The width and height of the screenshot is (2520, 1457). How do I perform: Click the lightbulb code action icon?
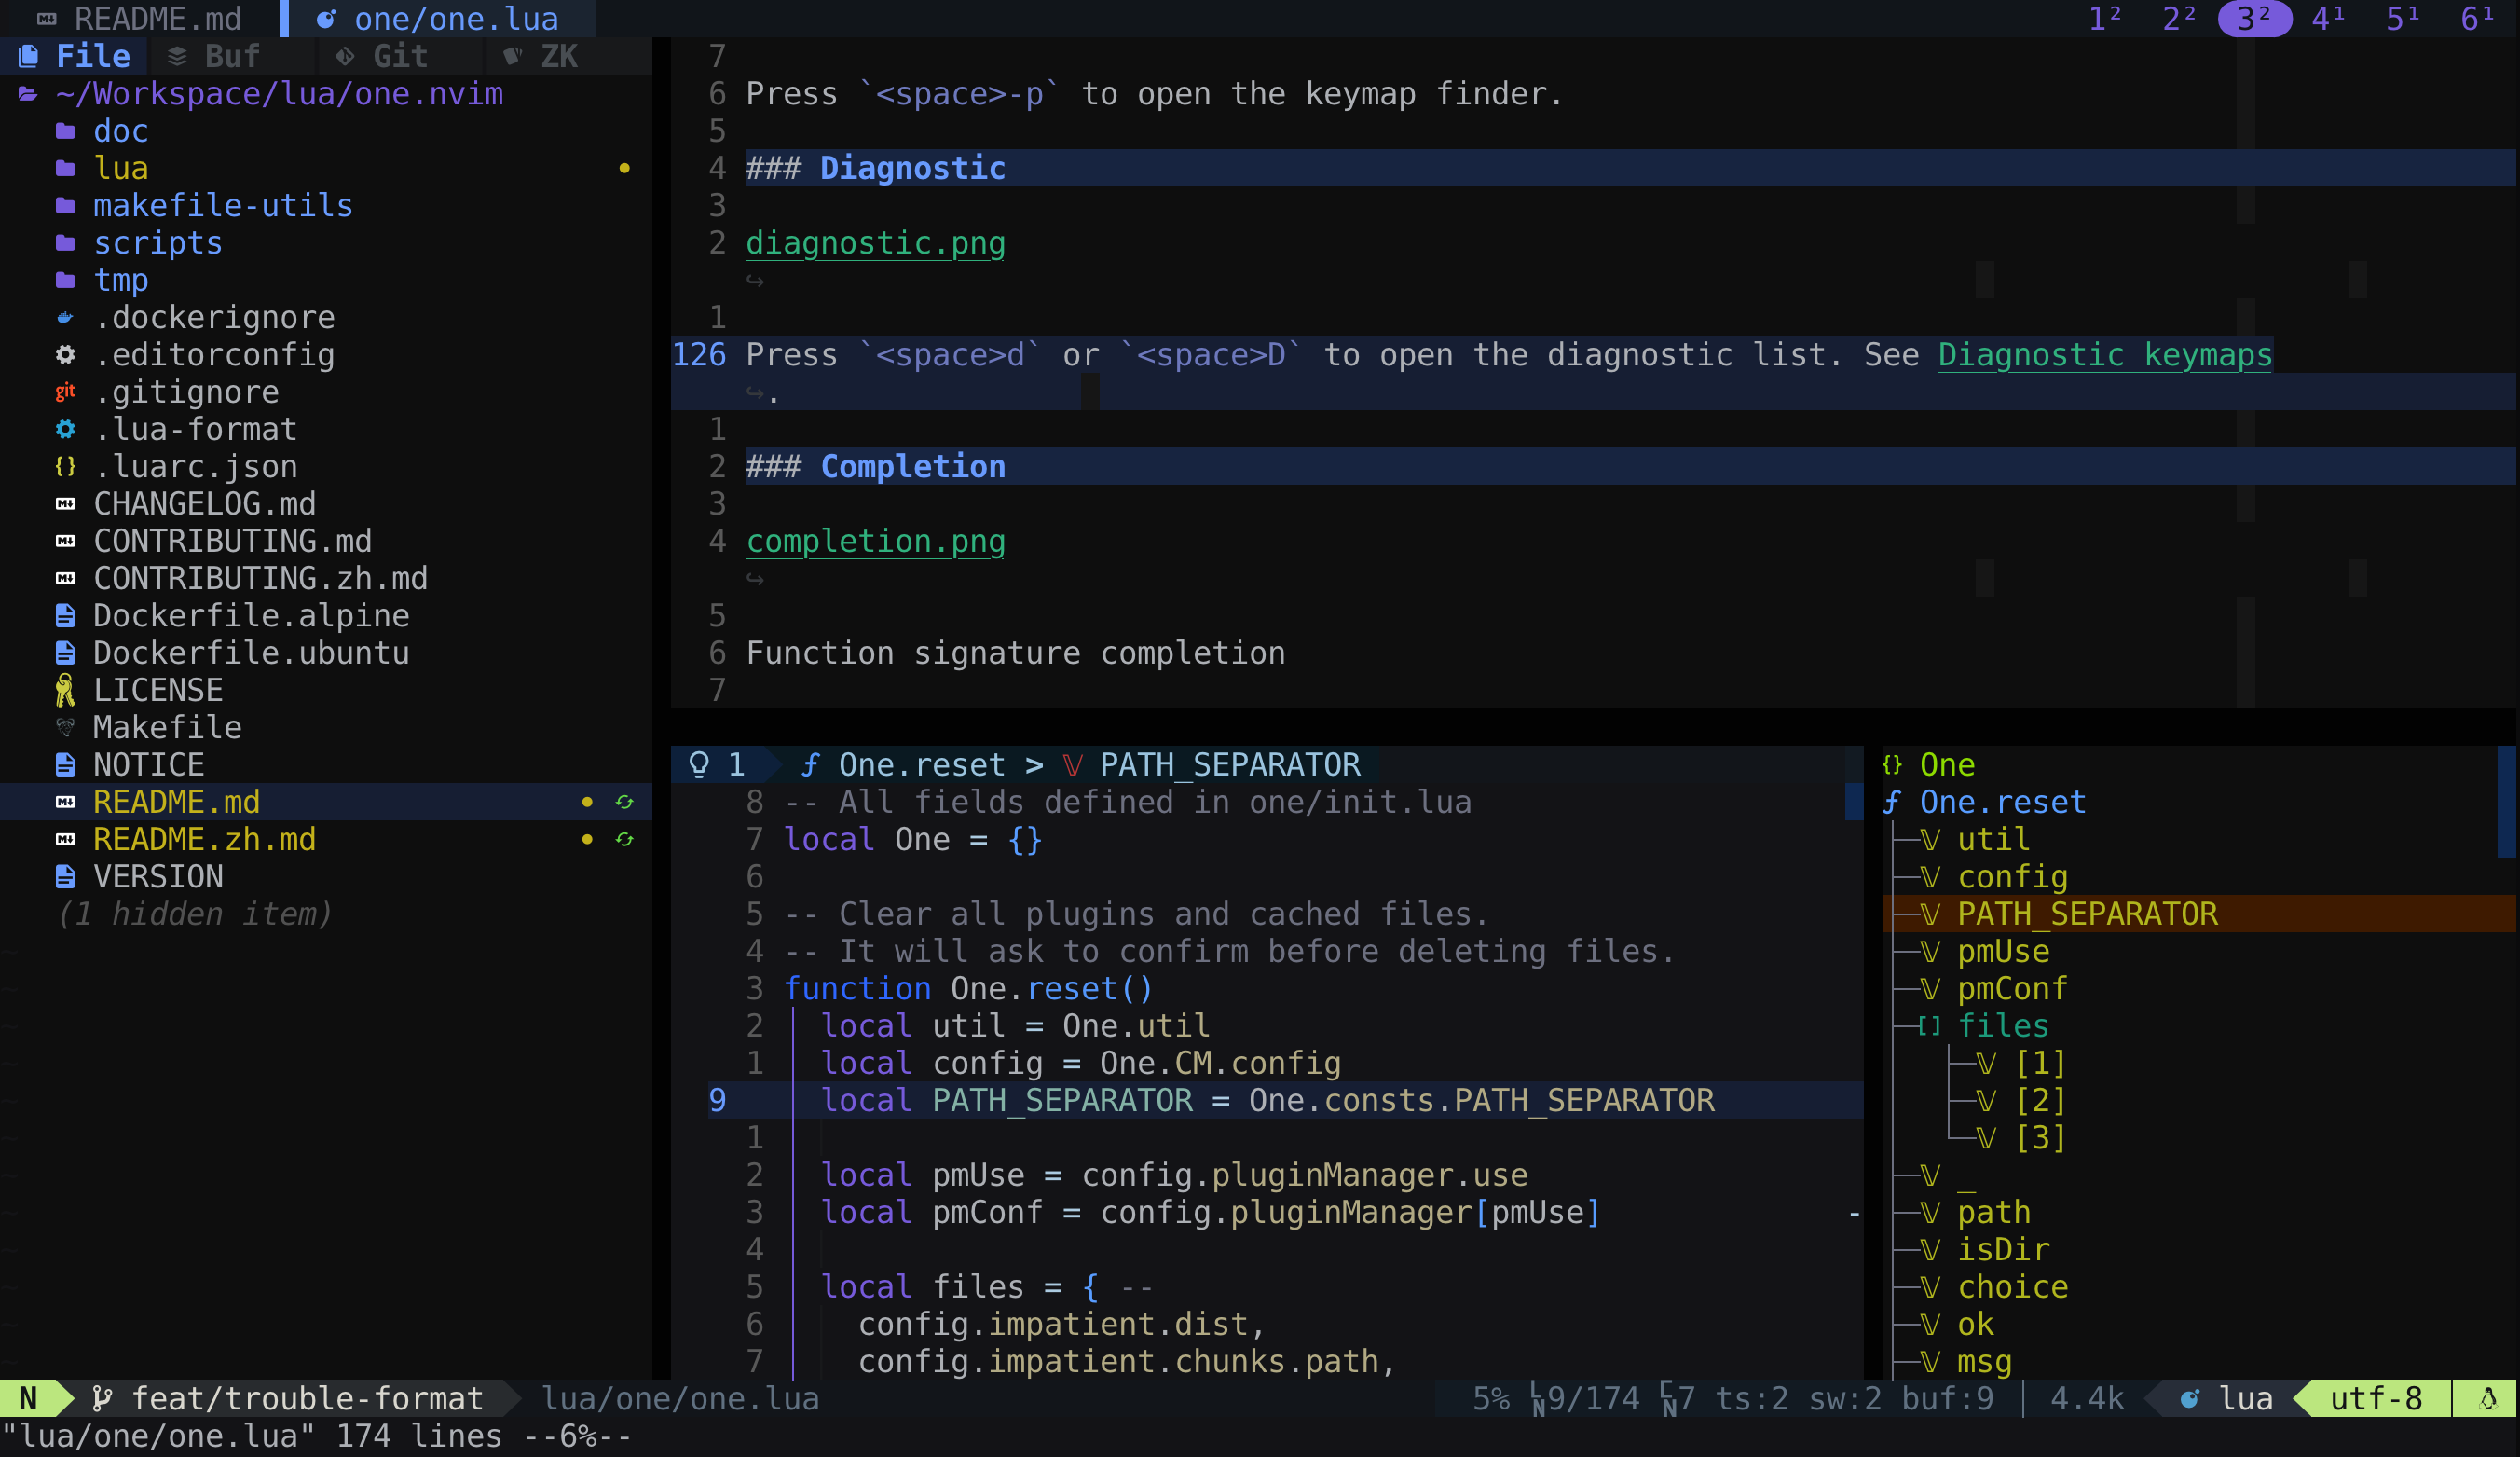tap(699, 765)
